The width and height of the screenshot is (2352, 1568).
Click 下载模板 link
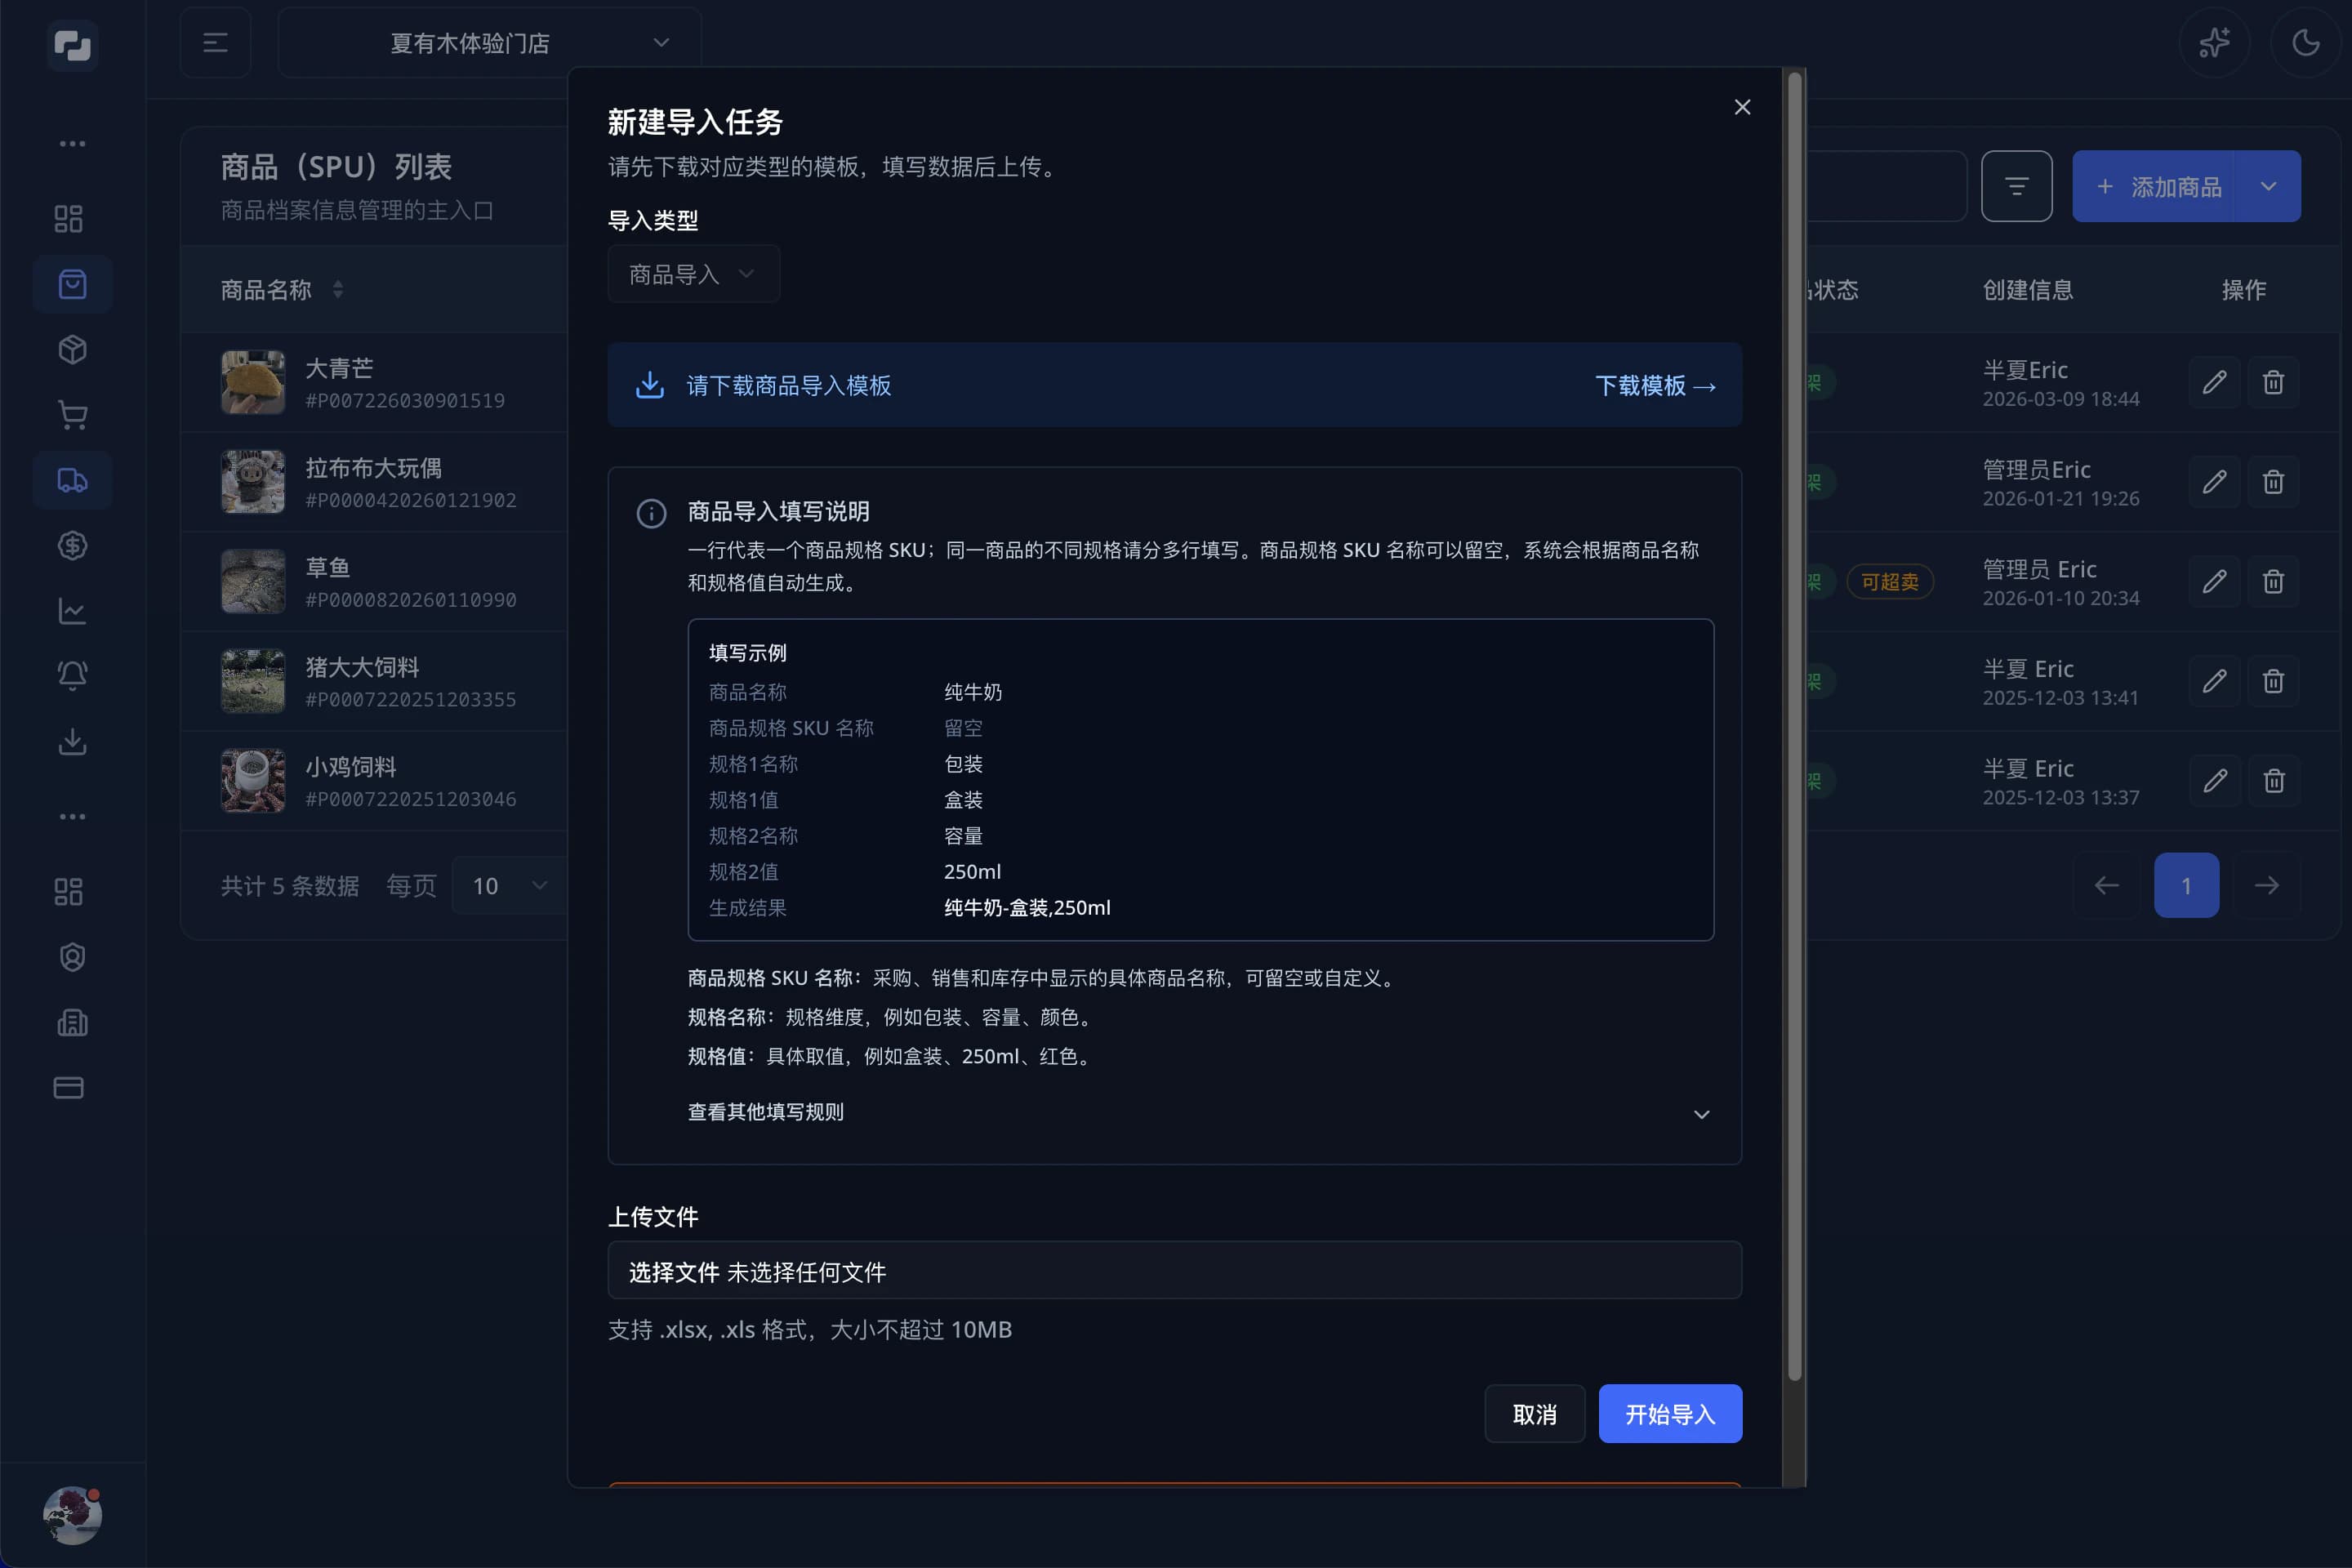1655,386
